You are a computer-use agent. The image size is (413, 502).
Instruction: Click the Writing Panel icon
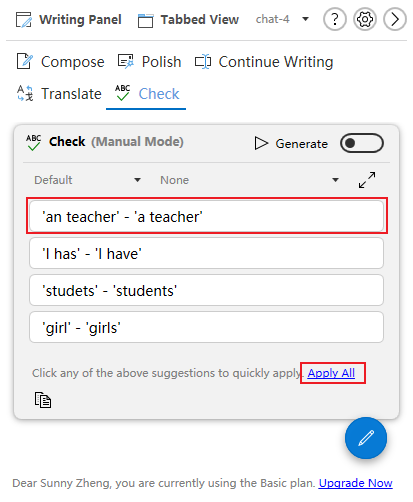point(24,20)
